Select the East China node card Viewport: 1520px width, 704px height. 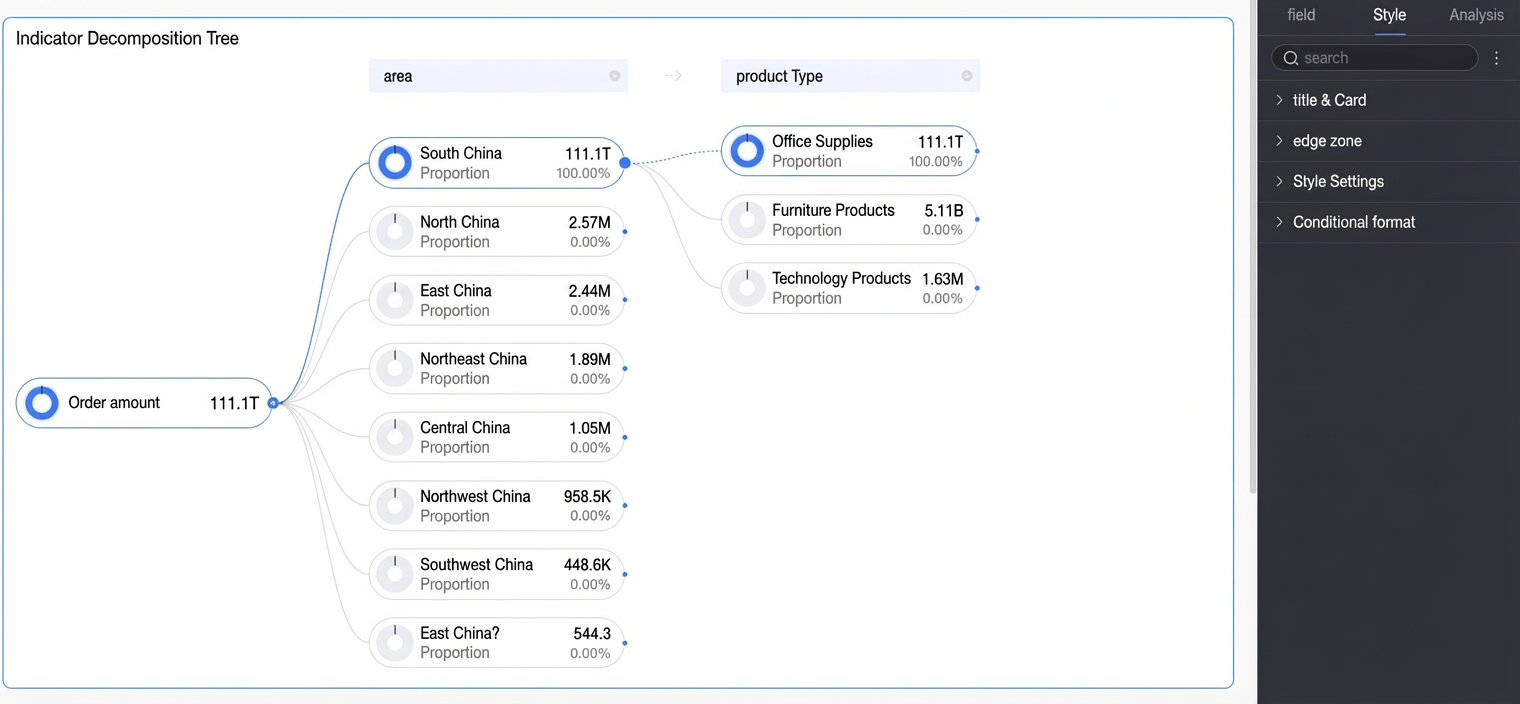(x=497, y=300)
